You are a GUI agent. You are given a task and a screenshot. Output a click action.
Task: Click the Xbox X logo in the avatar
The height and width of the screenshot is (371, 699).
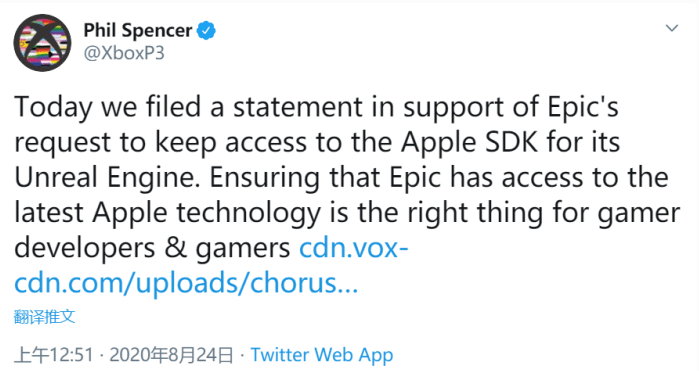point(42,42)
